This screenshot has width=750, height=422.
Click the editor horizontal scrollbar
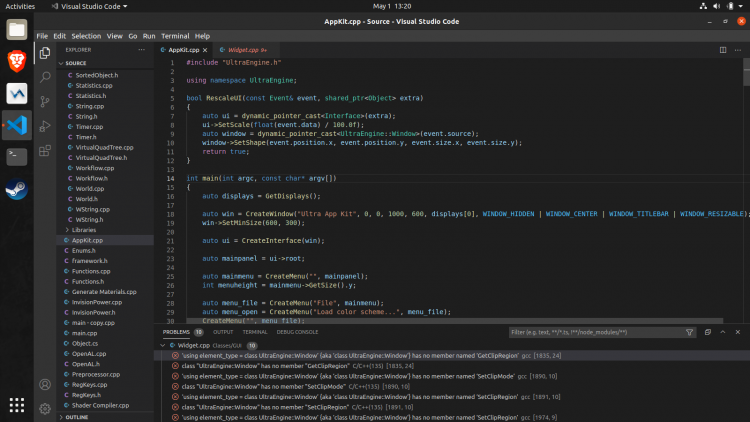[454, 321]
